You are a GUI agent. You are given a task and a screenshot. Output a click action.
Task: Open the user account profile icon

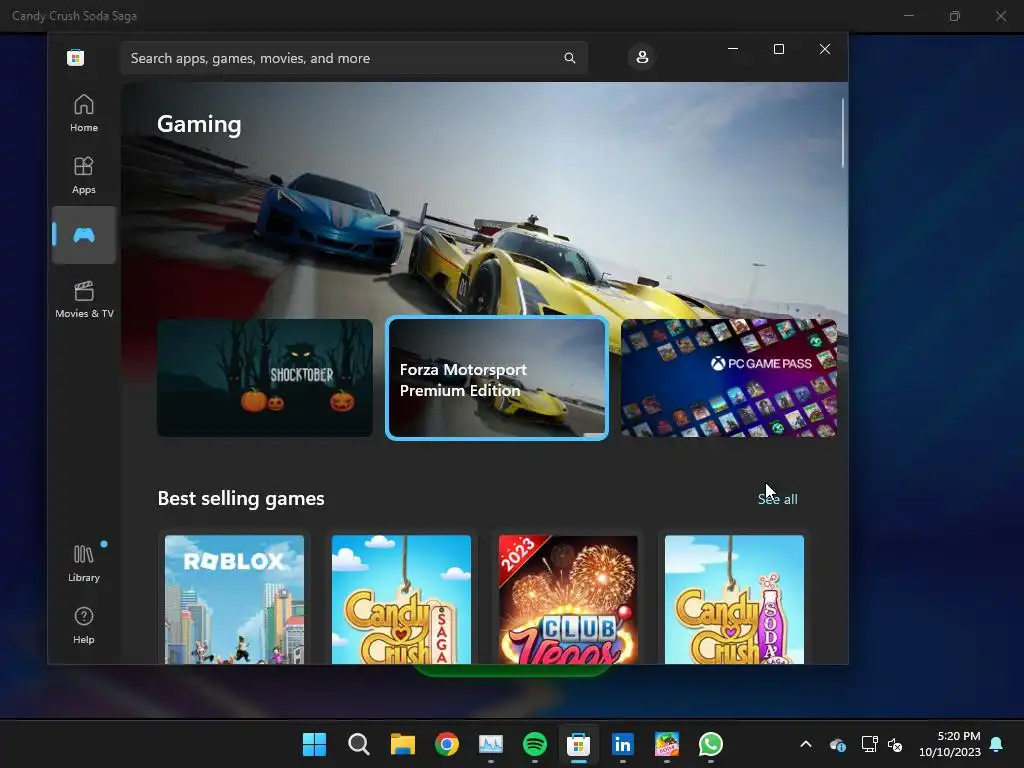[642, 57]
